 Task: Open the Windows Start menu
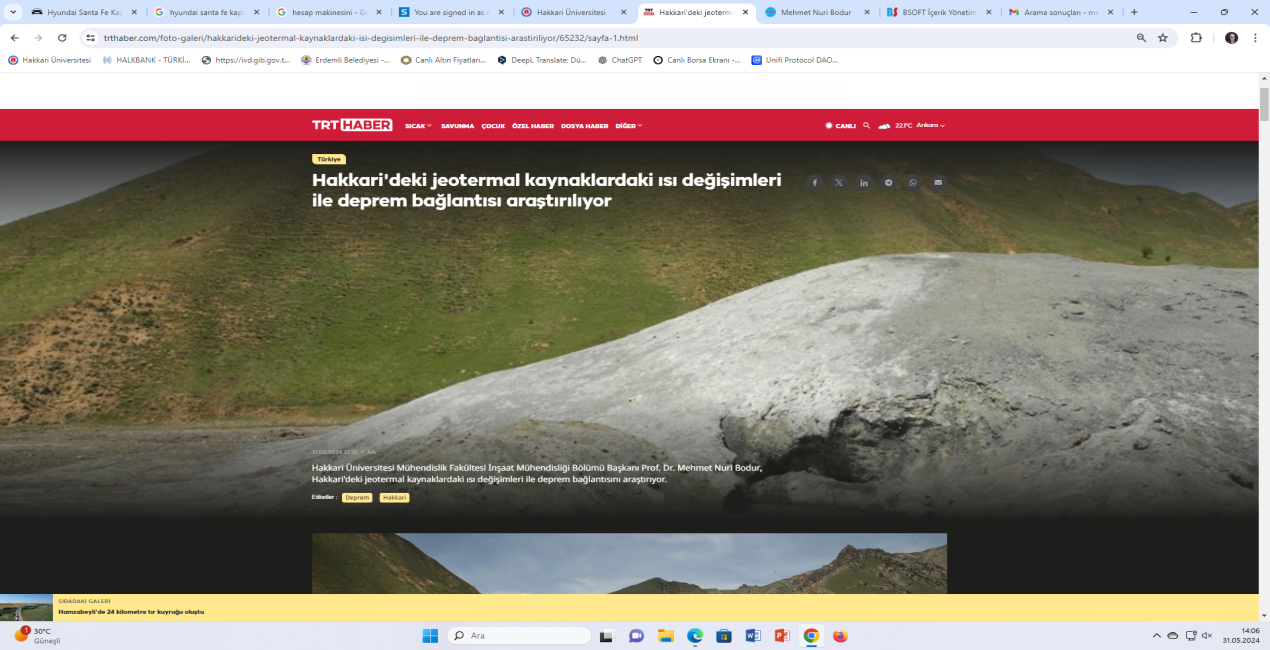(x=430, y=636)
